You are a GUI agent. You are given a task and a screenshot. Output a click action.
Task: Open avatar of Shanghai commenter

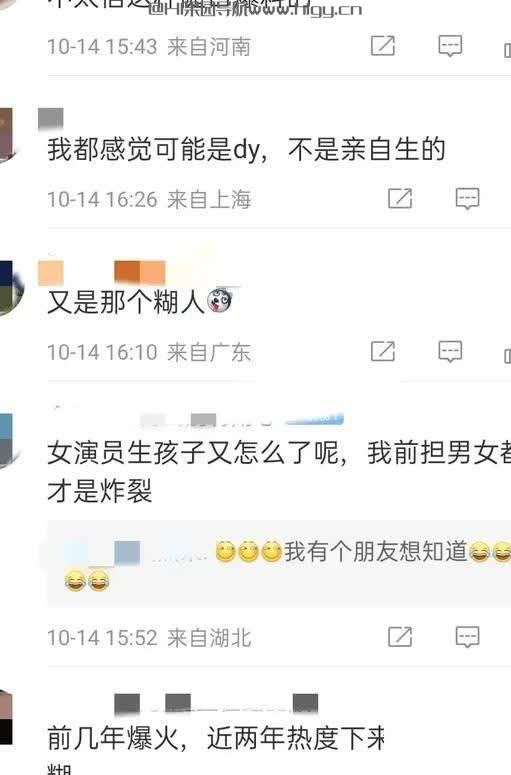point(8,134)
